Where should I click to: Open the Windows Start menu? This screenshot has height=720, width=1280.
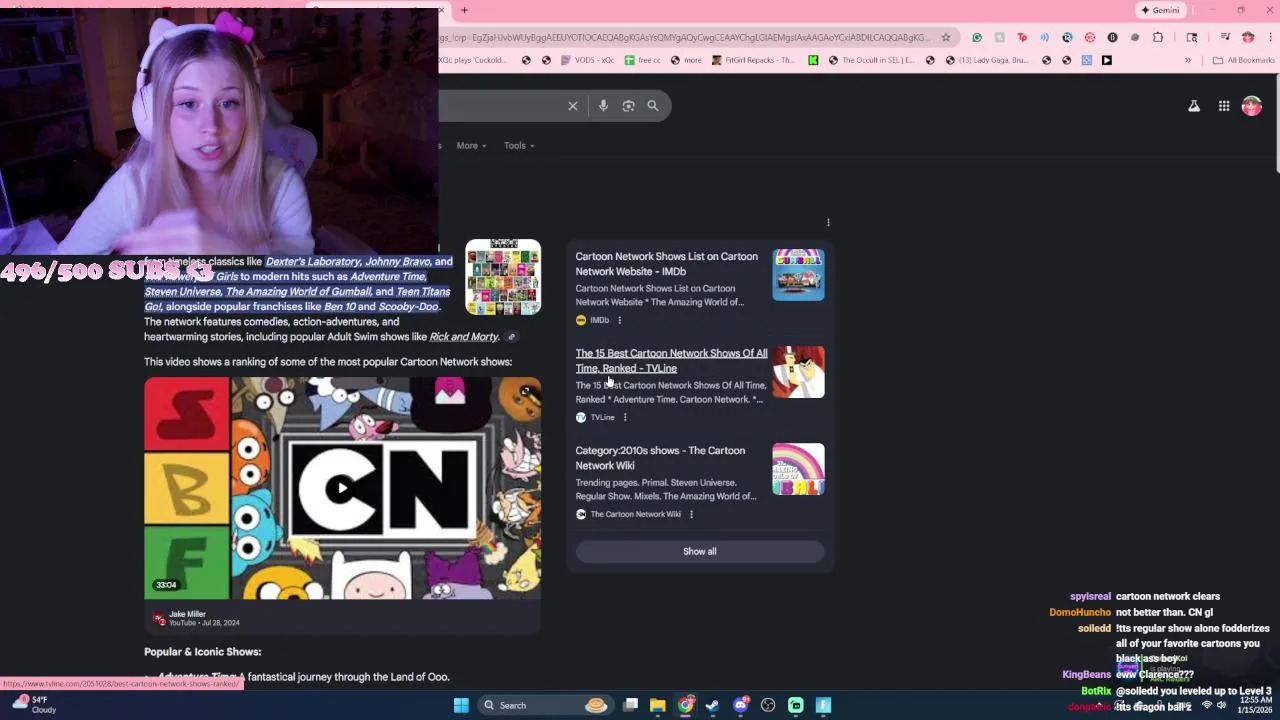pyautogui.click(x=461, y=705)
